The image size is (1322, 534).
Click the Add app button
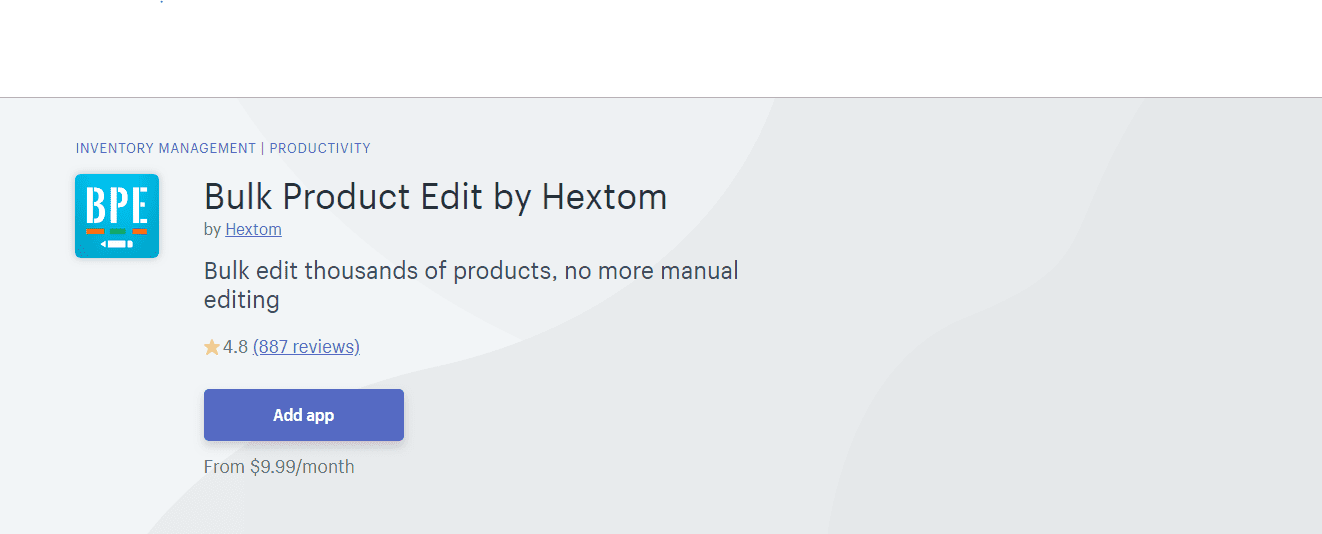(x=304, y=415)
